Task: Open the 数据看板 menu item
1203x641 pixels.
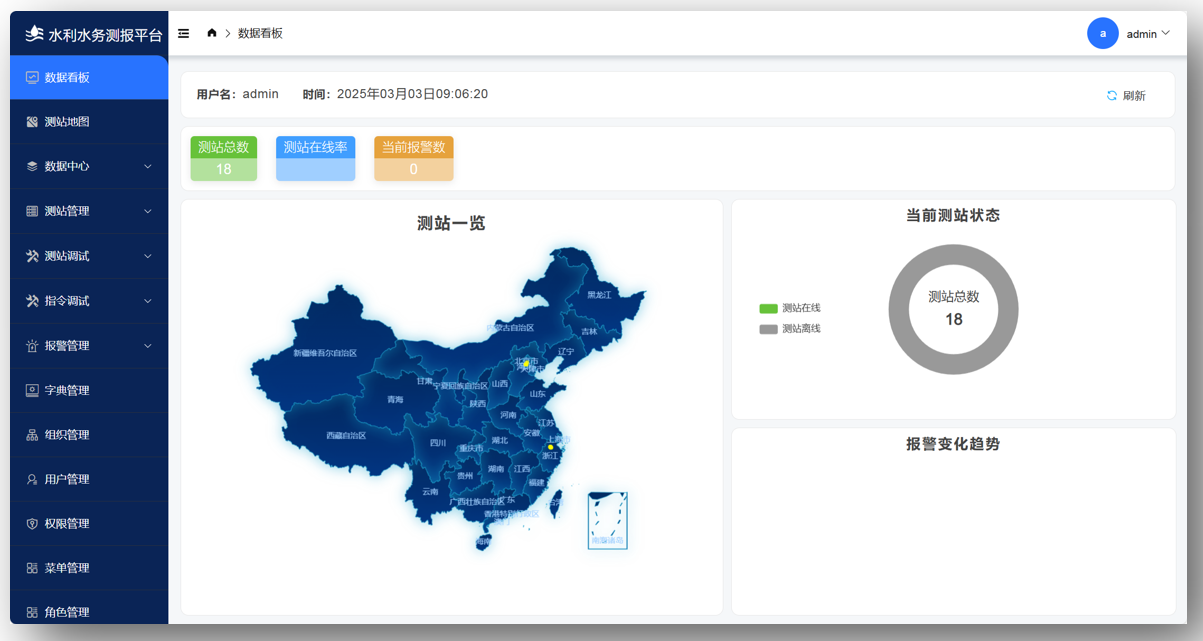Action: point(89,77)
